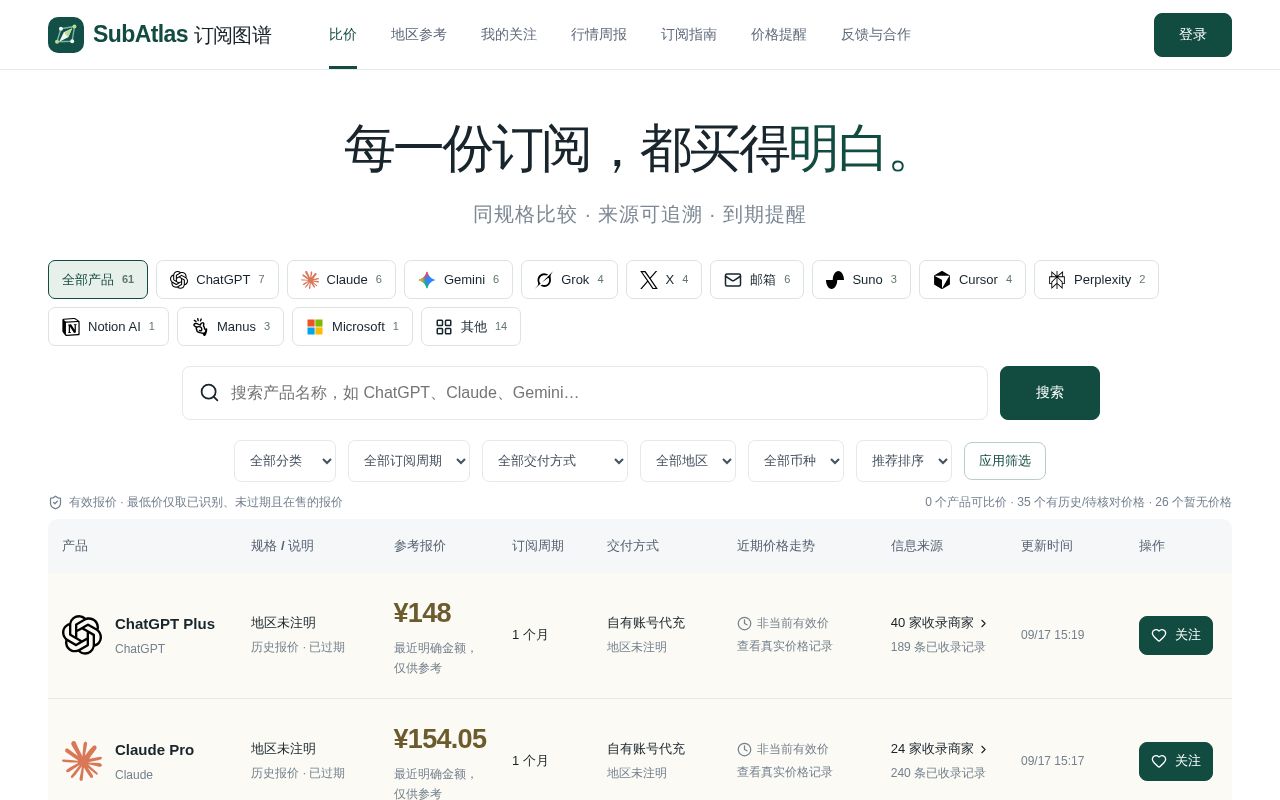Open 40 家收录商家 link
Viewport: 1280px width, 800px height.
coord(939,623)
